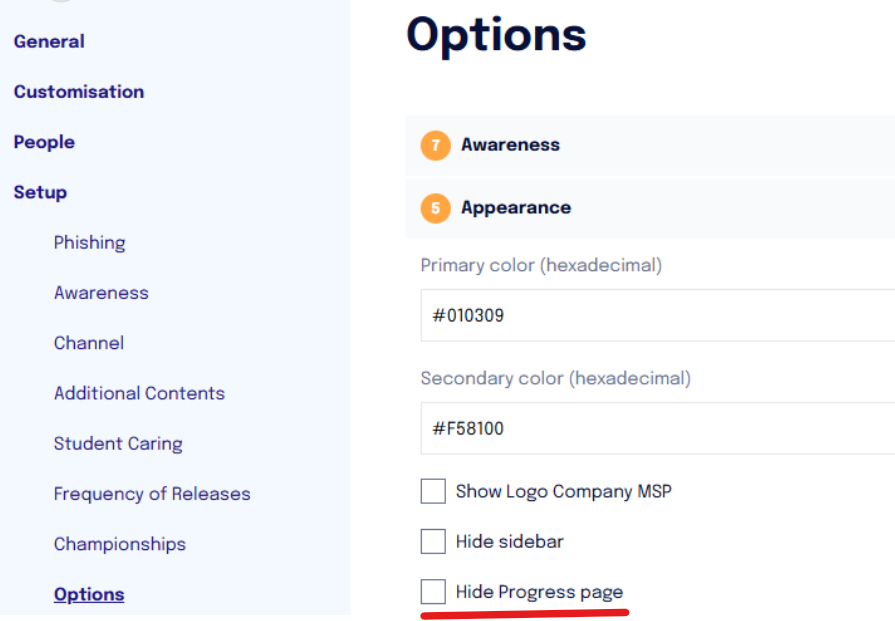Open the Awareness setup page in sidebar
Viewport: 895px width, 621px height.
pyautogui.click(x=101, y=293)
